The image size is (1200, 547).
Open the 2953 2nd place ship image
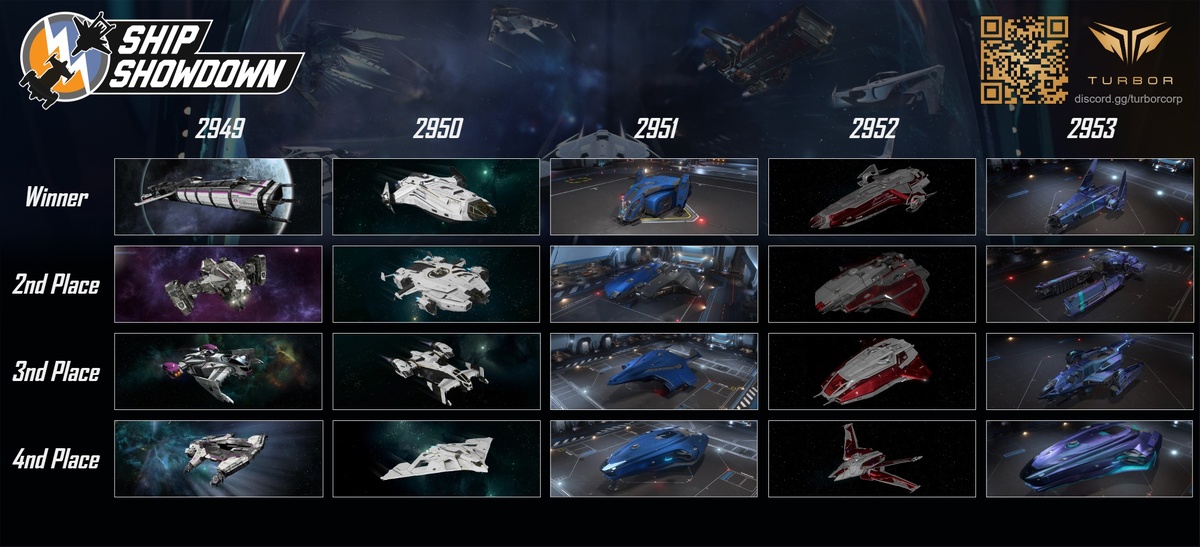pyautogui.click(x=1090, y=284)
